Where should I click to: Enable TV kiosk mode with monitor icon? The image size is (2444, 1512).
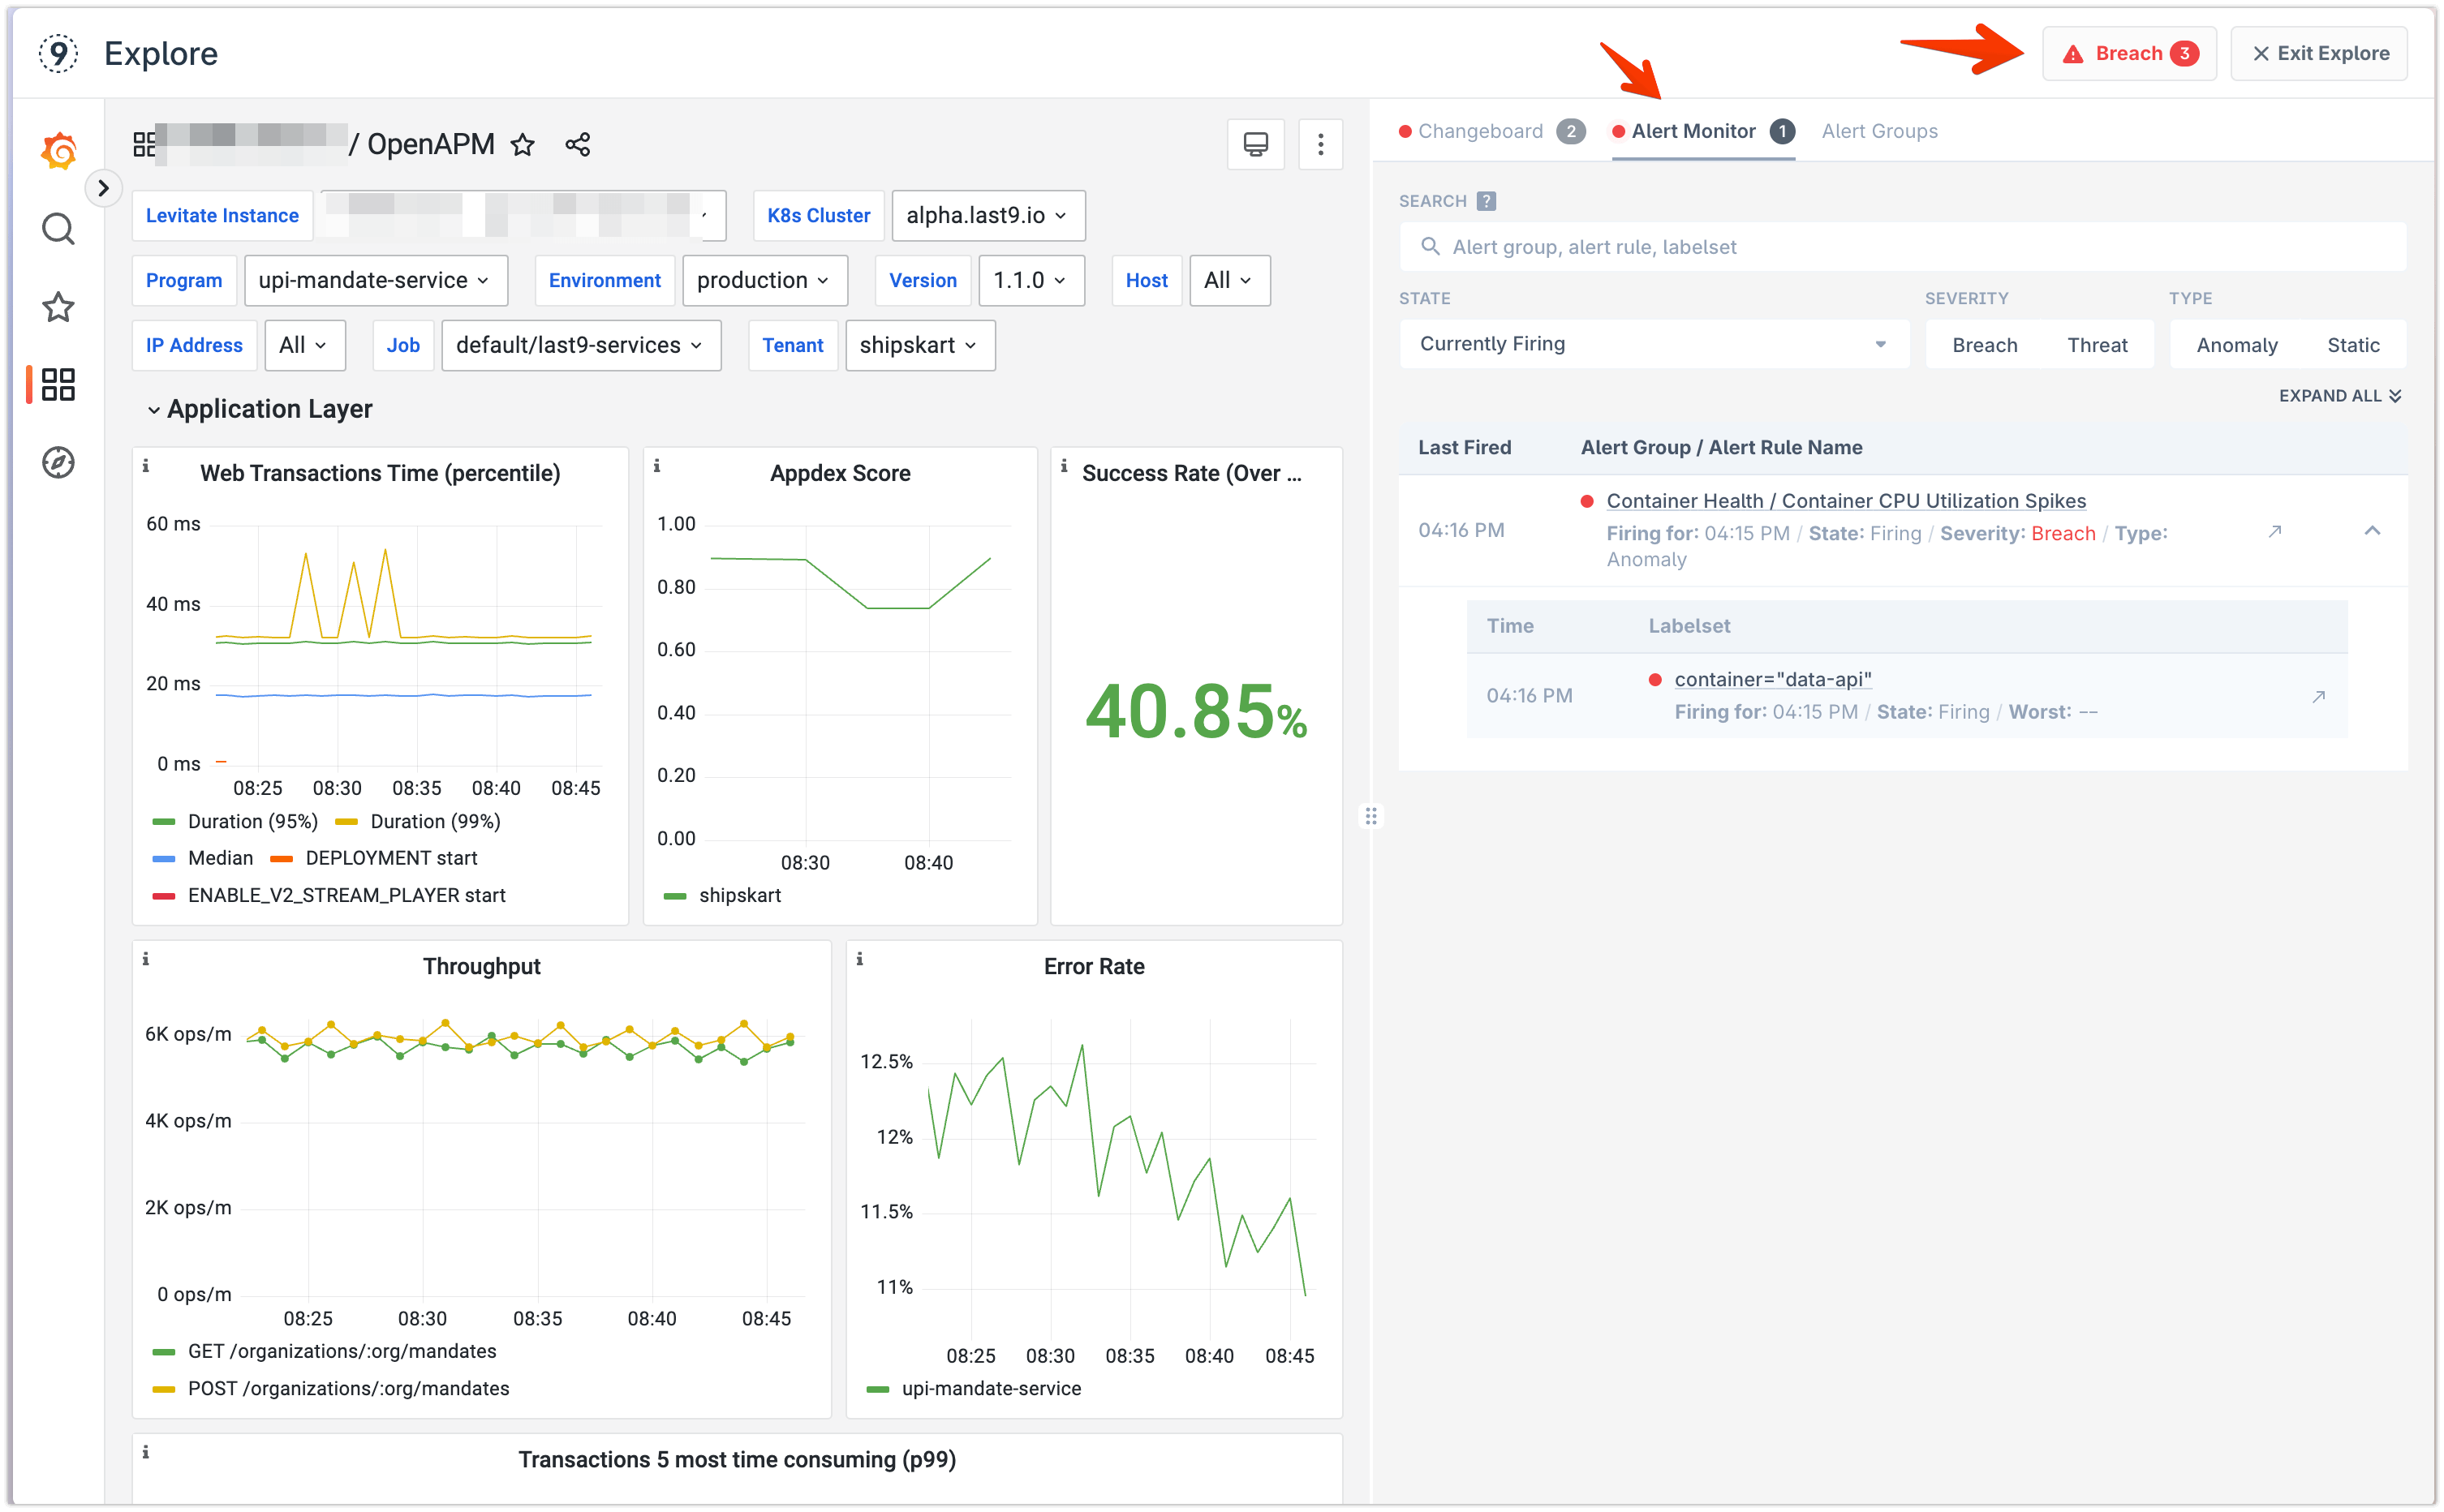click(x=1256, y=144)
